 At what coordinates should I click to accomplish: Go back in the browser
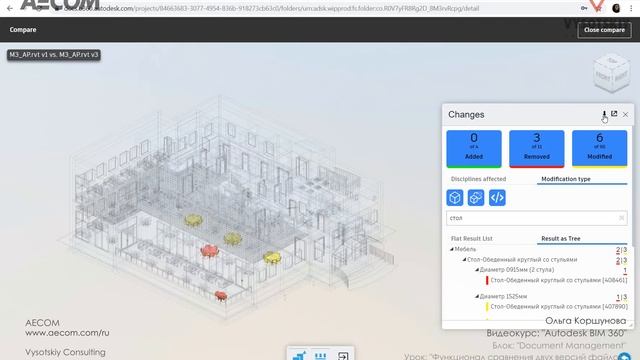tap(10, 8)
